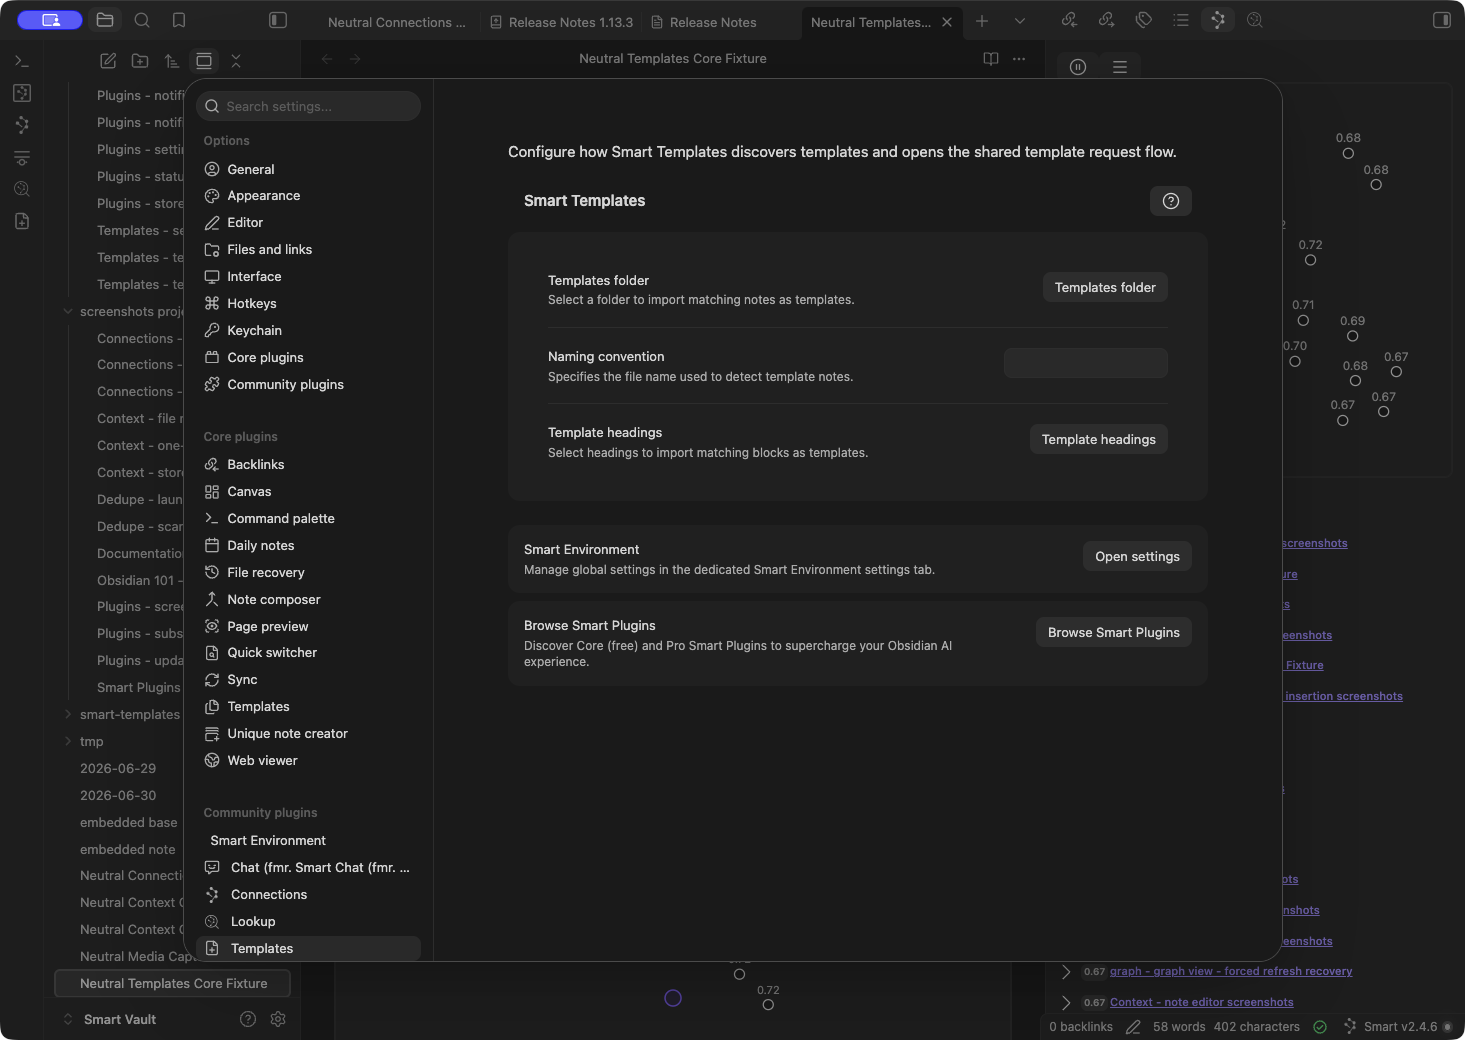This screenshot has height=1040, width=1465.
Task: Open the file explorer folder icon
Action: tap(105, 20)
